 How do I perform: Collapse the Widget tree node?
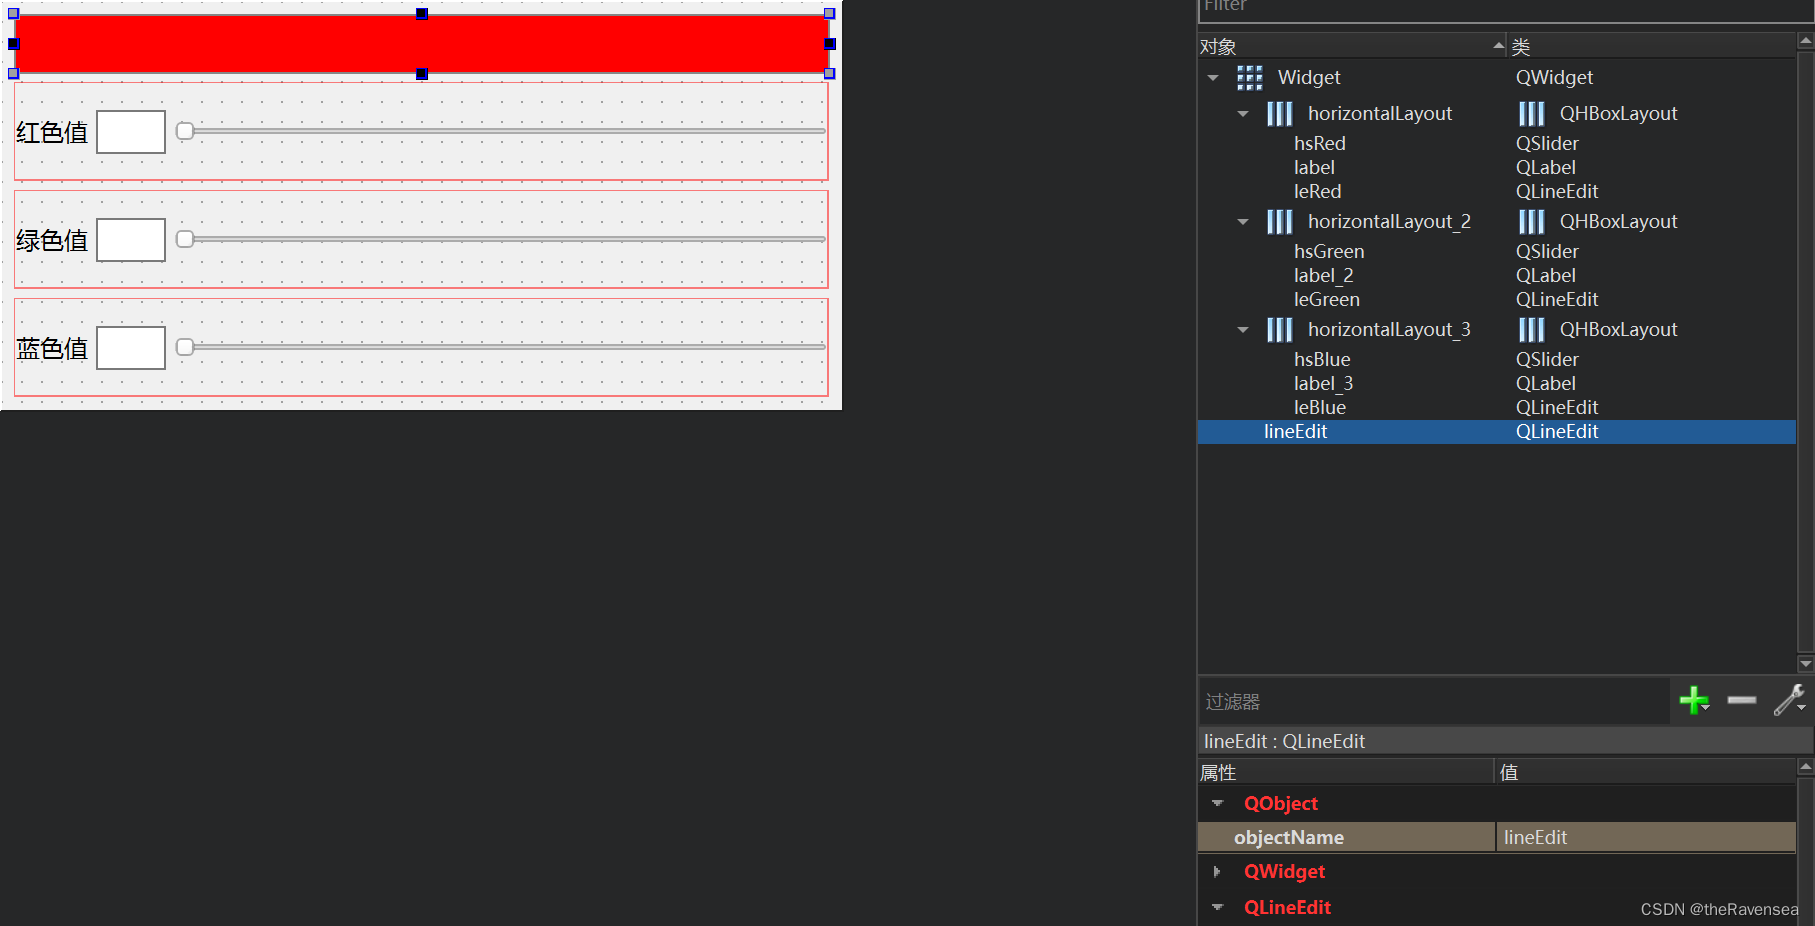(1213, 78)
